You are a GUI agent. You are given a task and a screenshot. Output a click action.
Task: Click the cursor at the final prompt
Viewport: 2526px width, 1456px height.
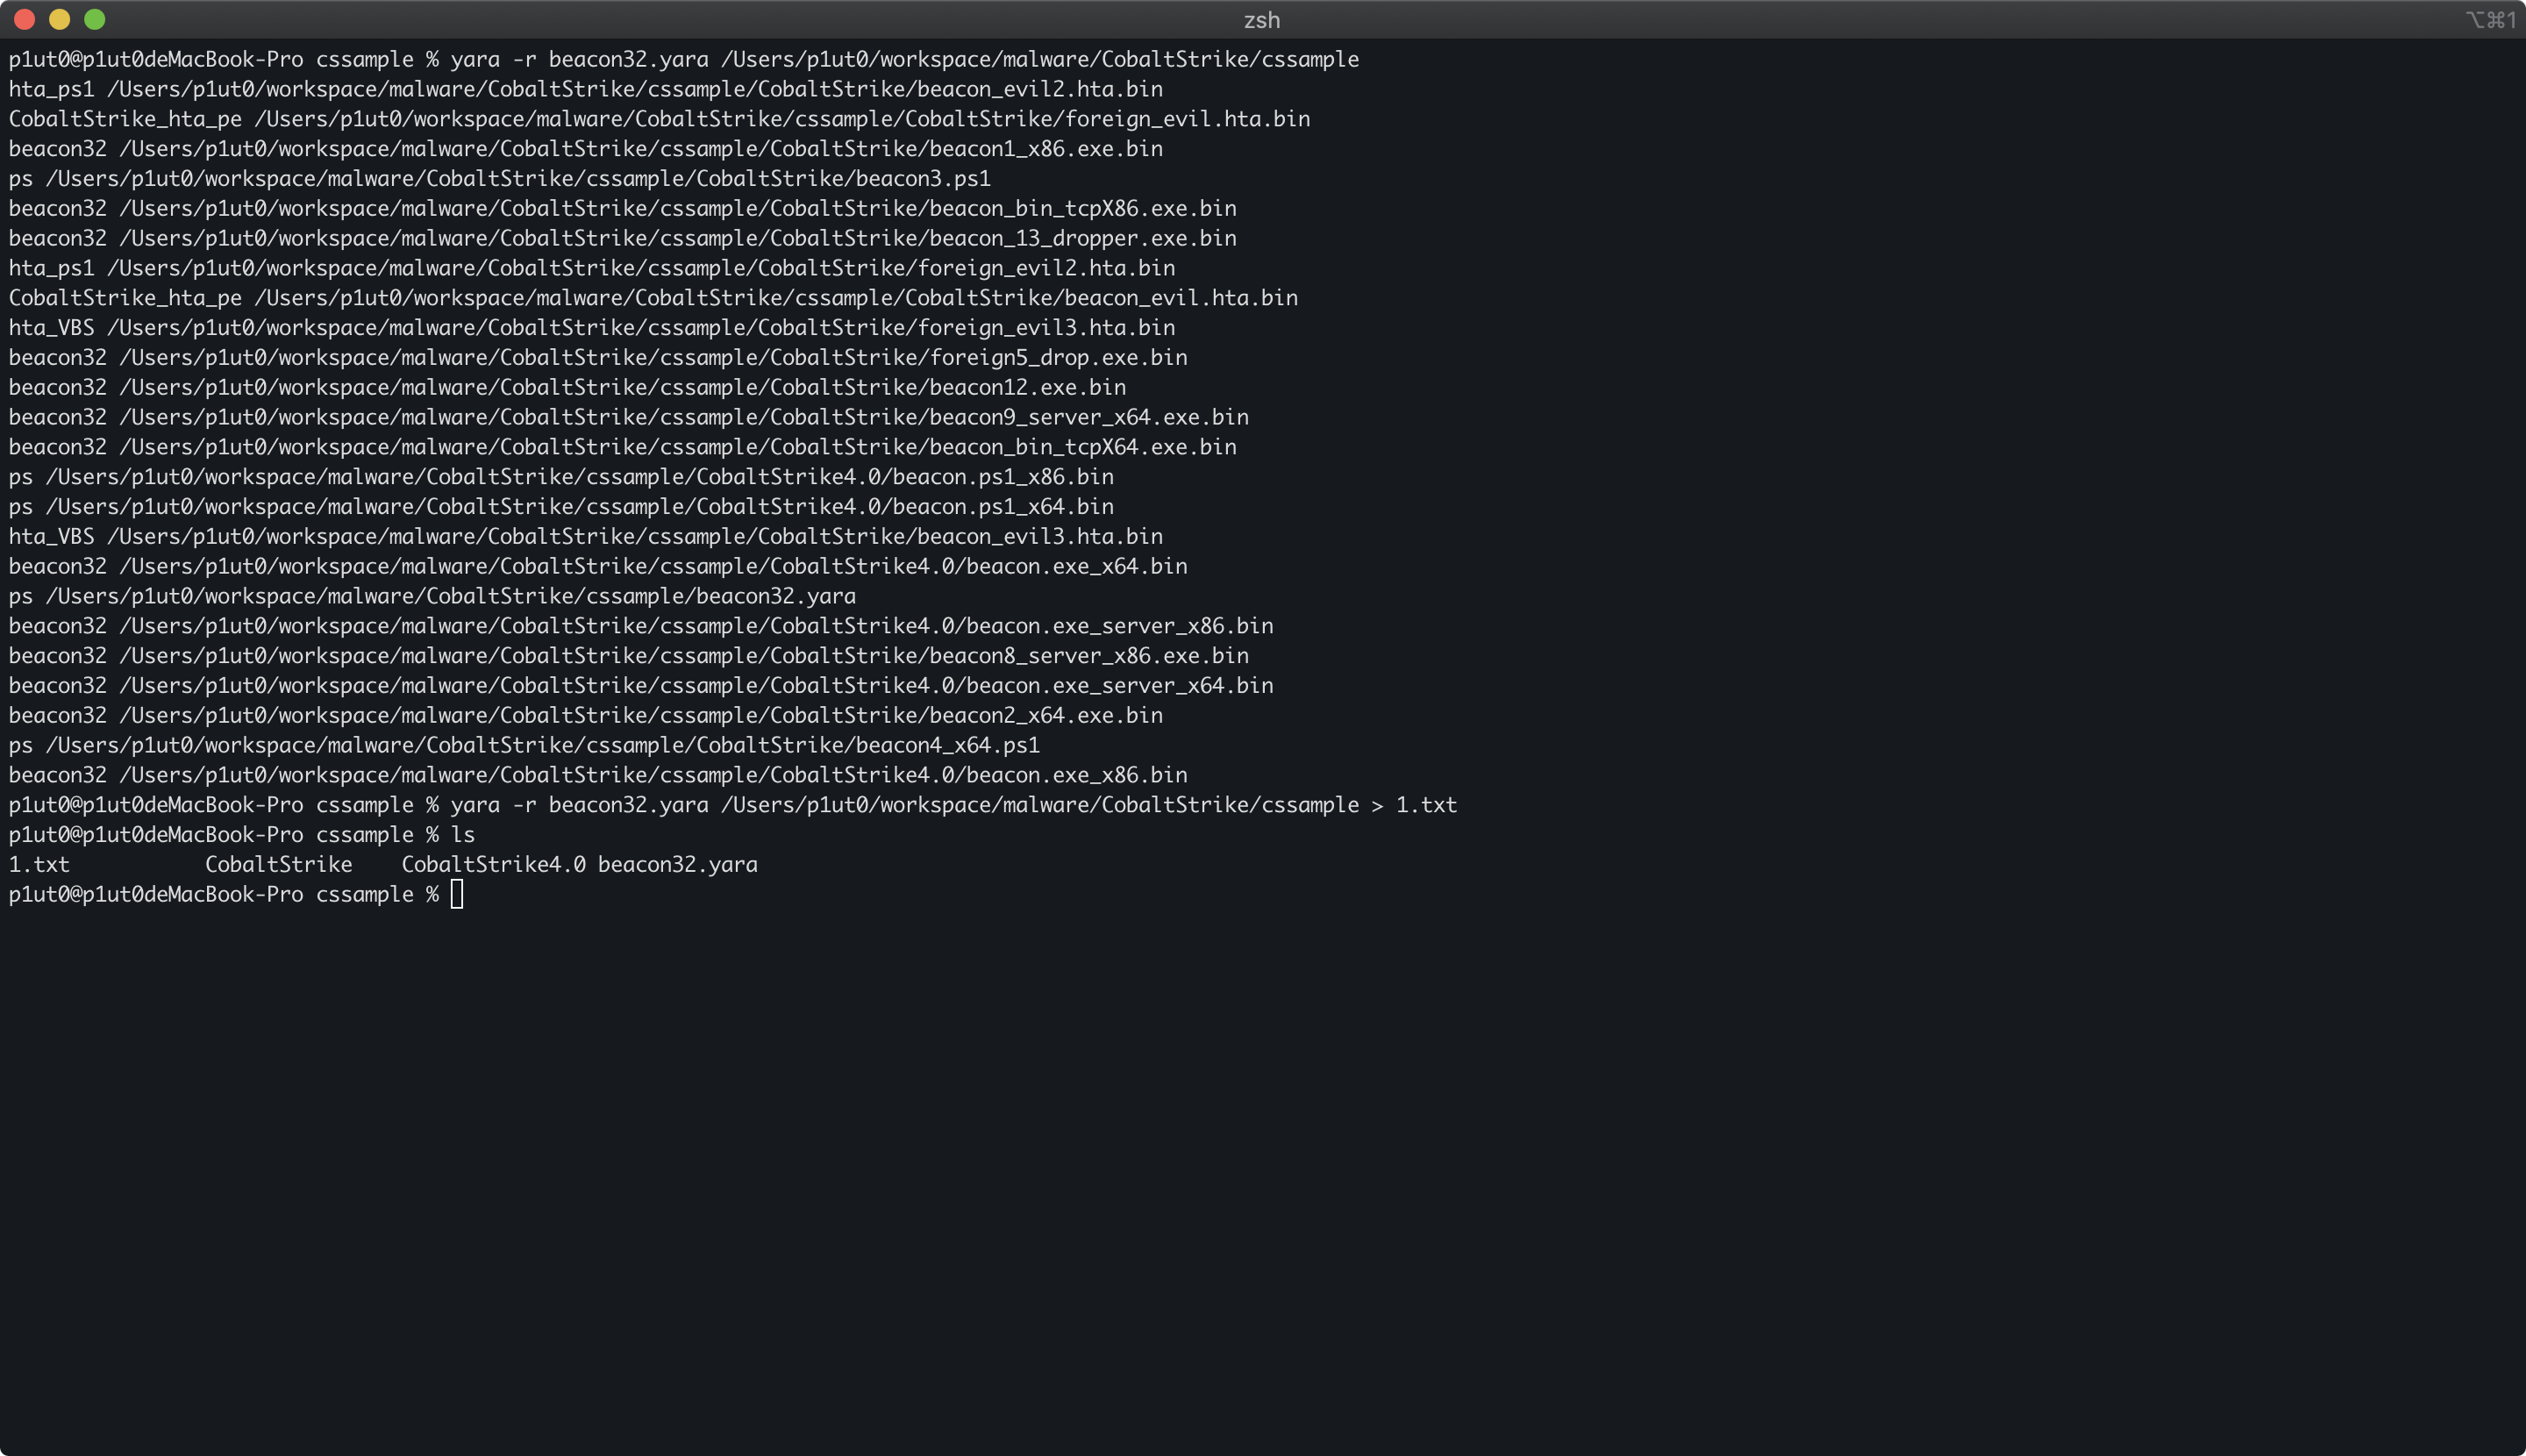[x=457, y=895]
